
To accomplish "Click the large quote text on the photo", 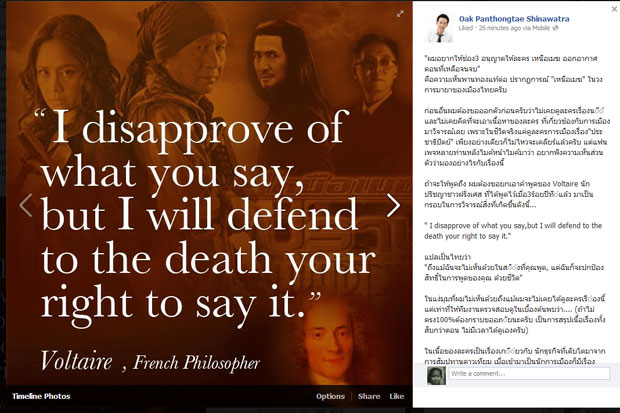I will (206, 214).
